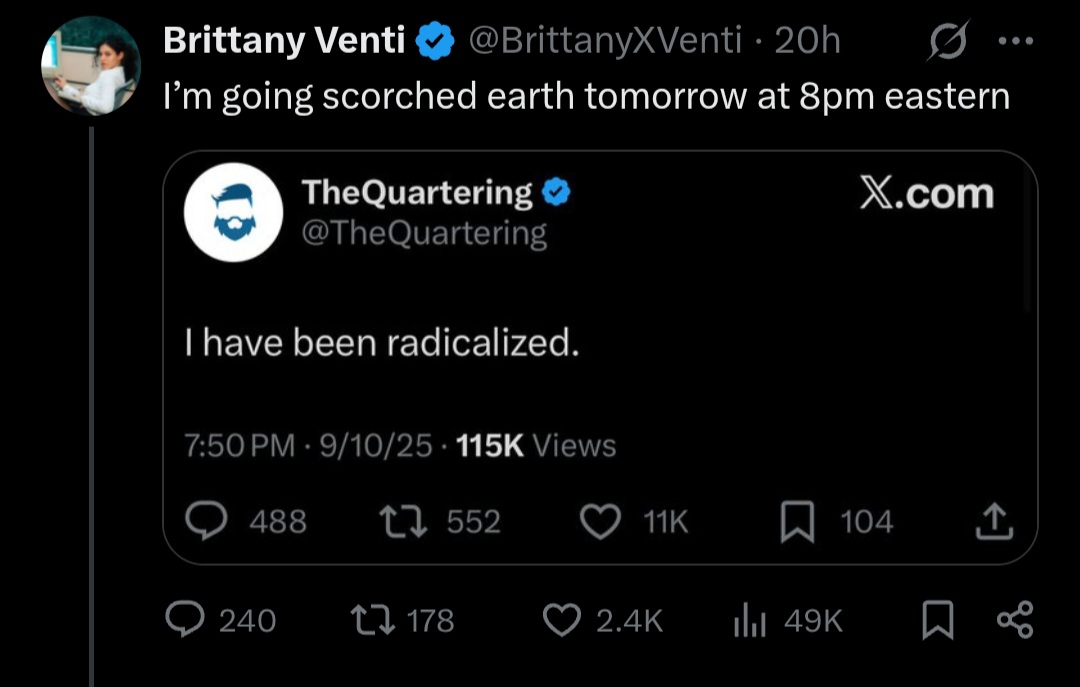Screen dimensions: 1080x687
Task: Open the quoted post text 'I have been radicalized.'
Action: pyautogui.click(x=383, y=343)
